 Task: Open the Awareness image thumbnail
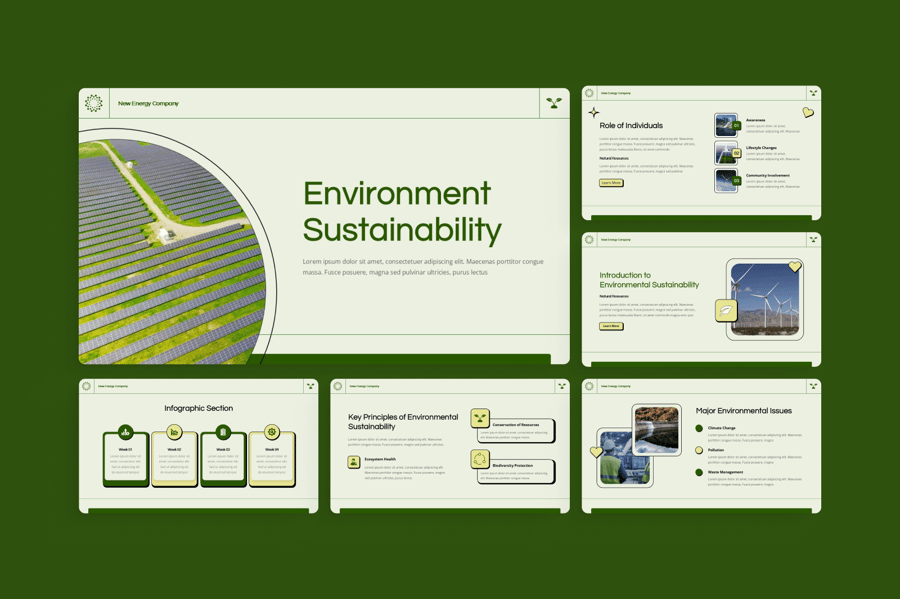pyautogui.click(x=726, y=124)
